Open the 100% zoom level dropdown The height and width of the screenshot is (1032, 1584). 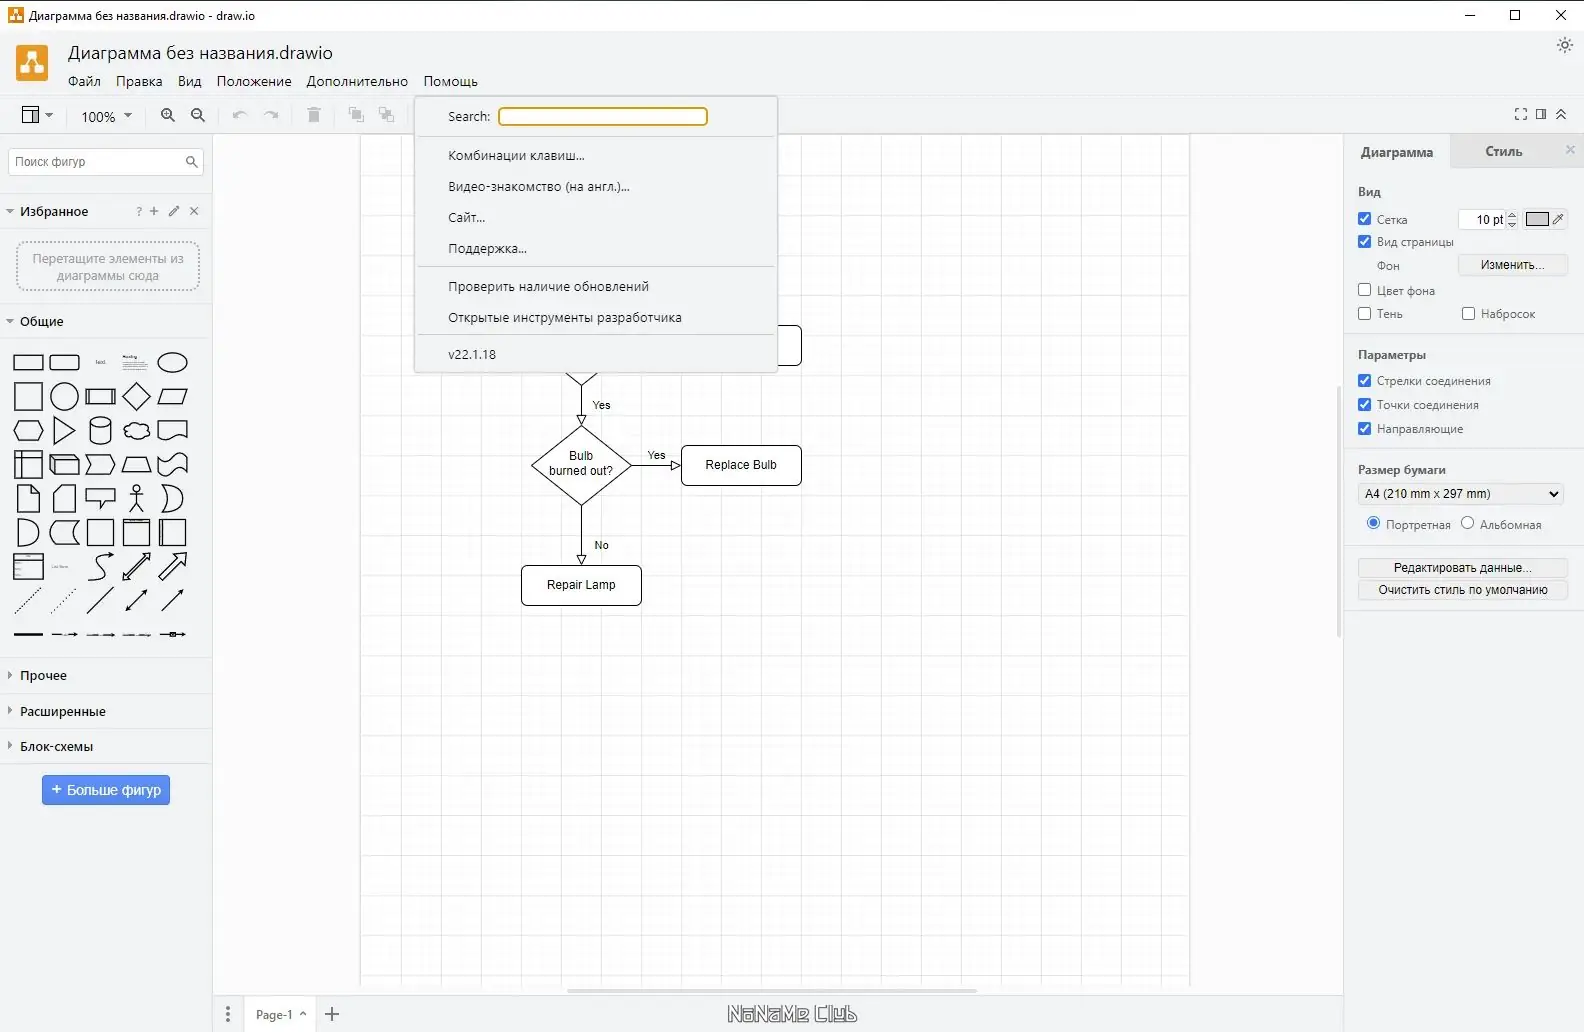(x=106, y=116)
